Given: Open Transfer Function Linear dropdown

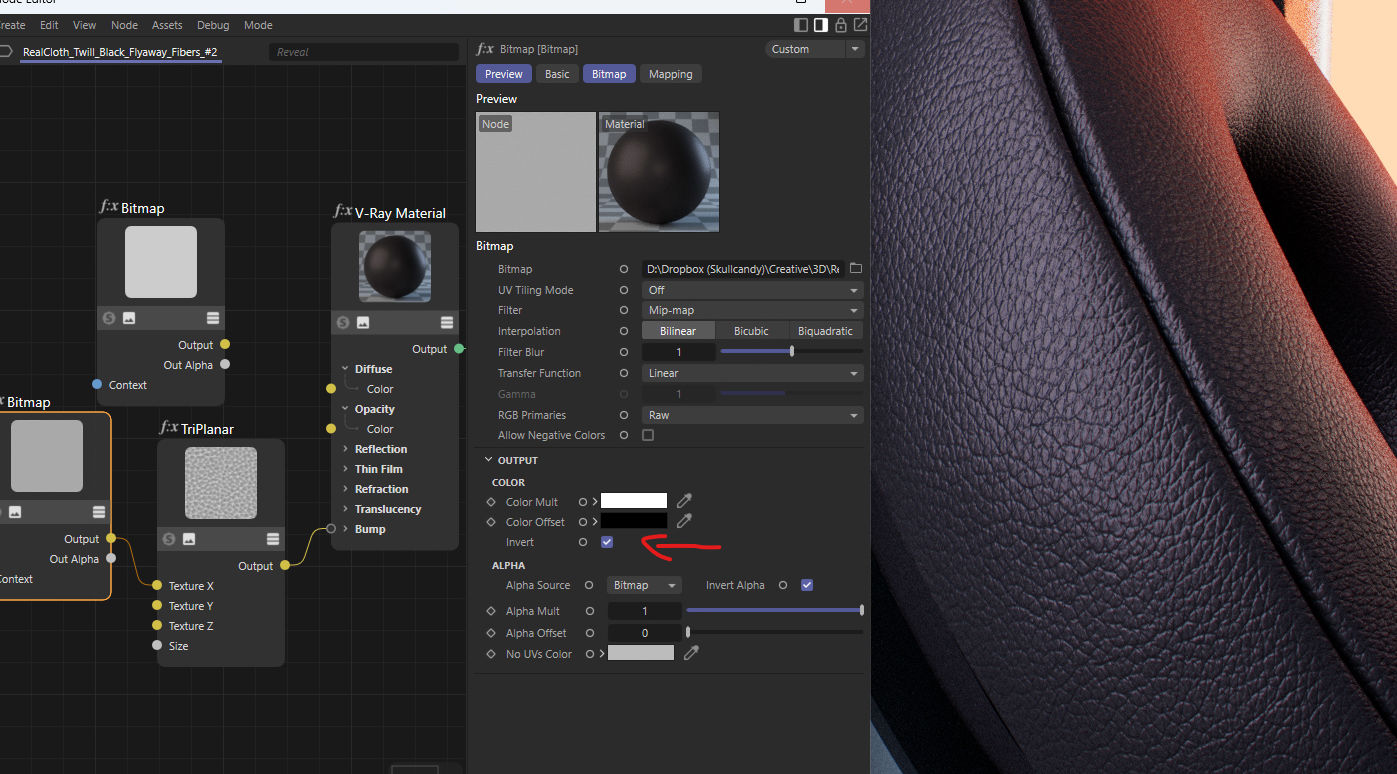Looking at the screenshot, I should click(752, 373).
